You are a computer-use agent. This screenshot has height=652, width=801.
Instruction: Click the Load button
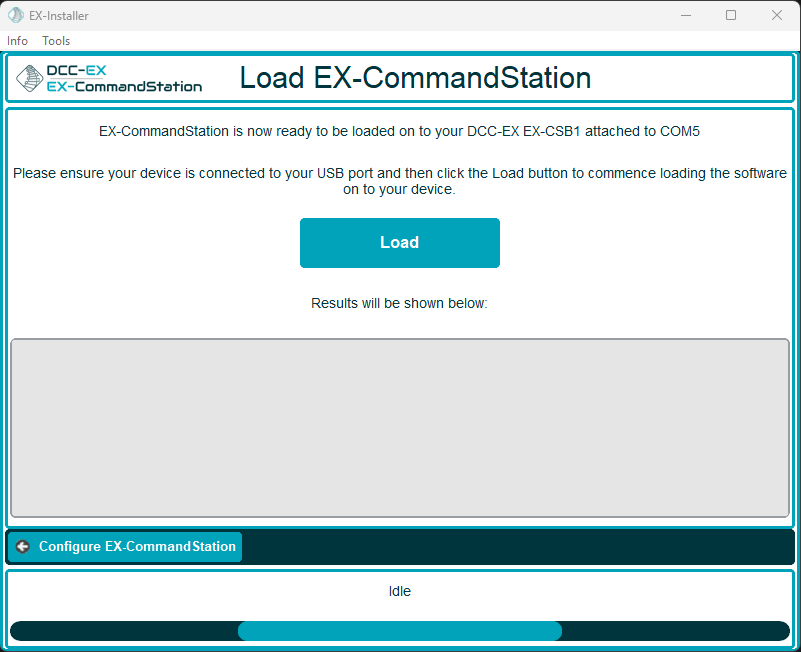tap(399, 243)
